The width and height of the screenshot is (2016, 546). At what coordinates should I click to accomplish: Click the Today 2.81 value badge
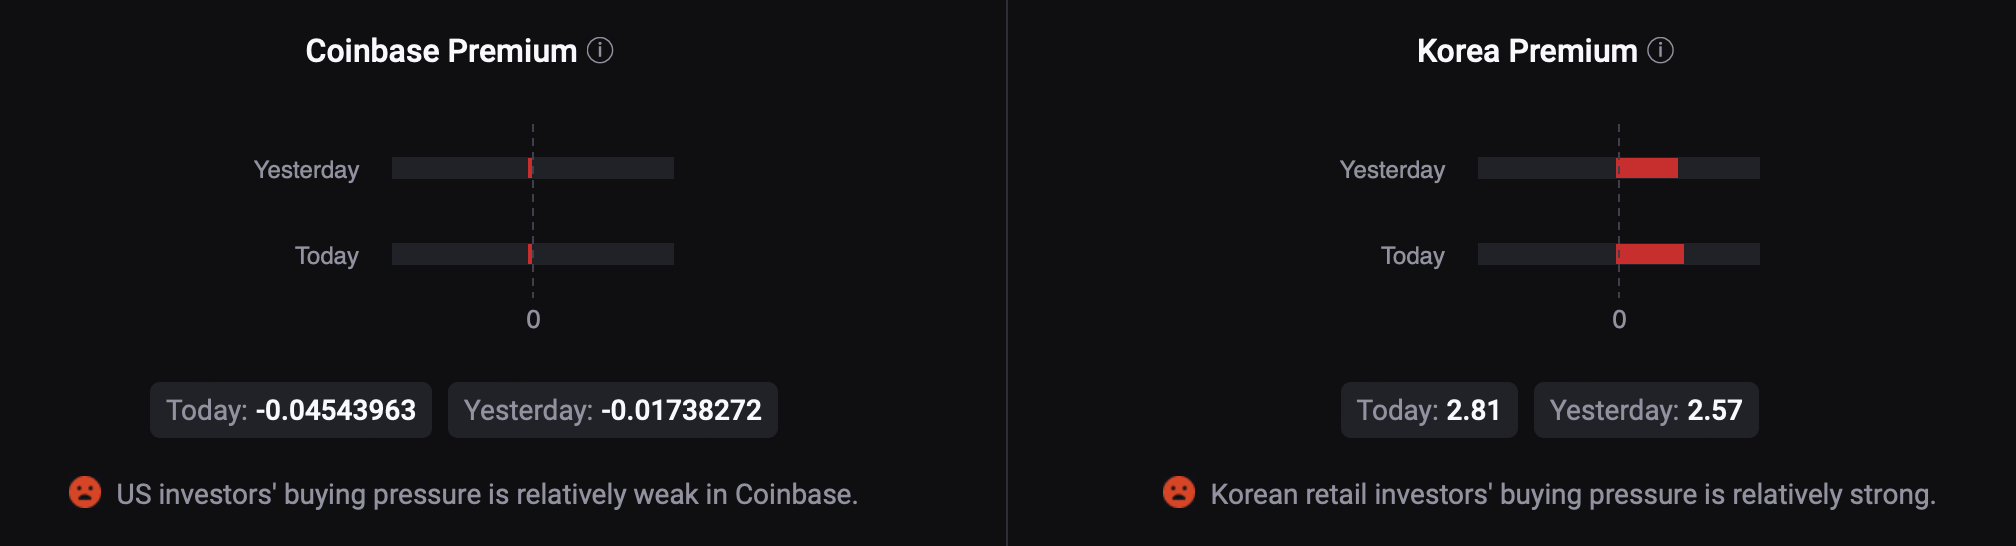(x=1428, y=410)
